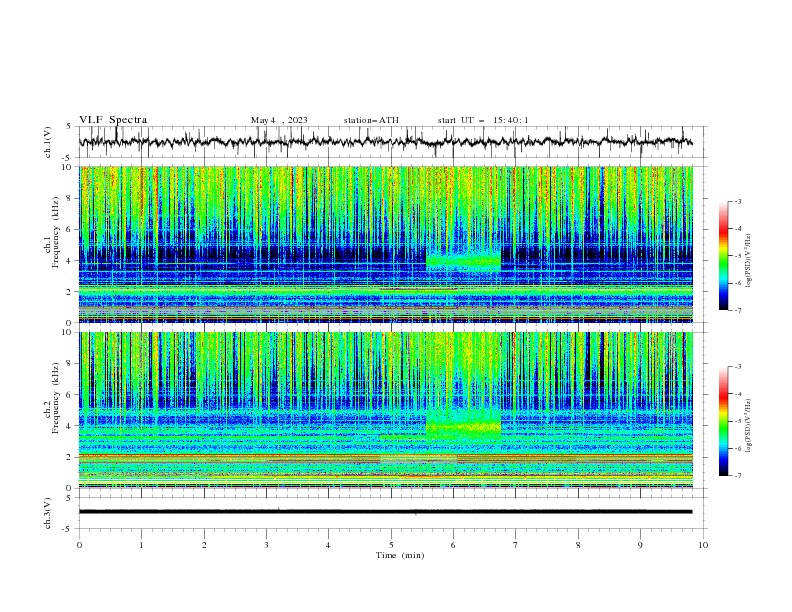The width and height of the screenshot is (792, 612).
Task: Click the ch.2 frequency axis tick "2"
Action: [x=71, y=457]
